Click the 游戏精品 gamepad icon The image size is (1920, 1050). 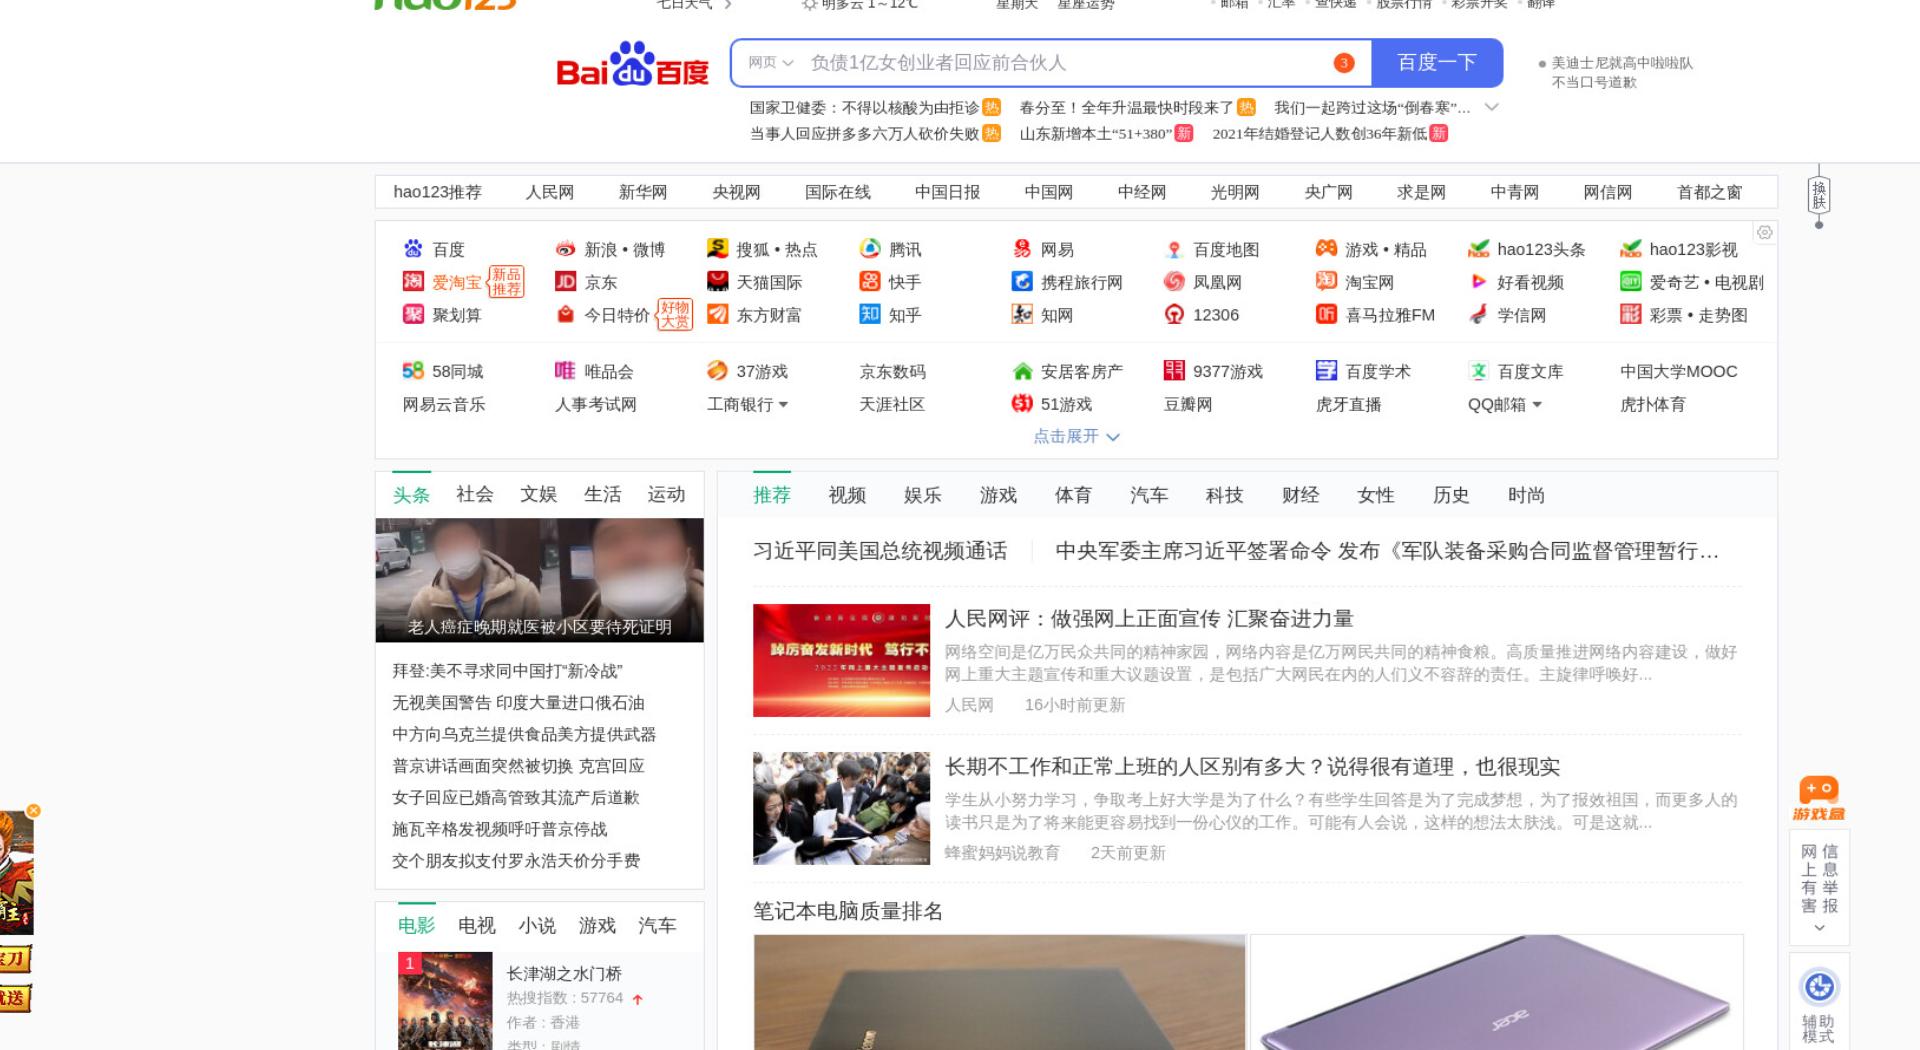[x=1326, y=249]
